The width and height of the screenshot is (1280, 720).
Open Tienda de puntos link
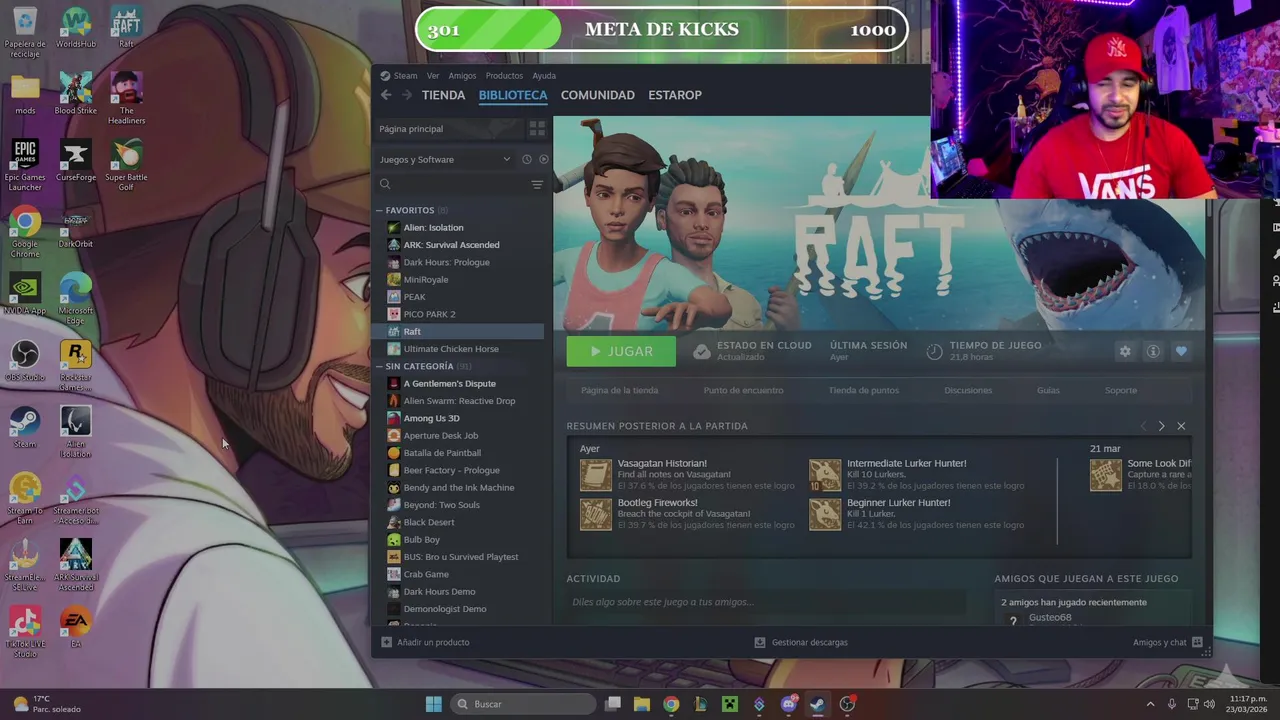click(864, 390)
